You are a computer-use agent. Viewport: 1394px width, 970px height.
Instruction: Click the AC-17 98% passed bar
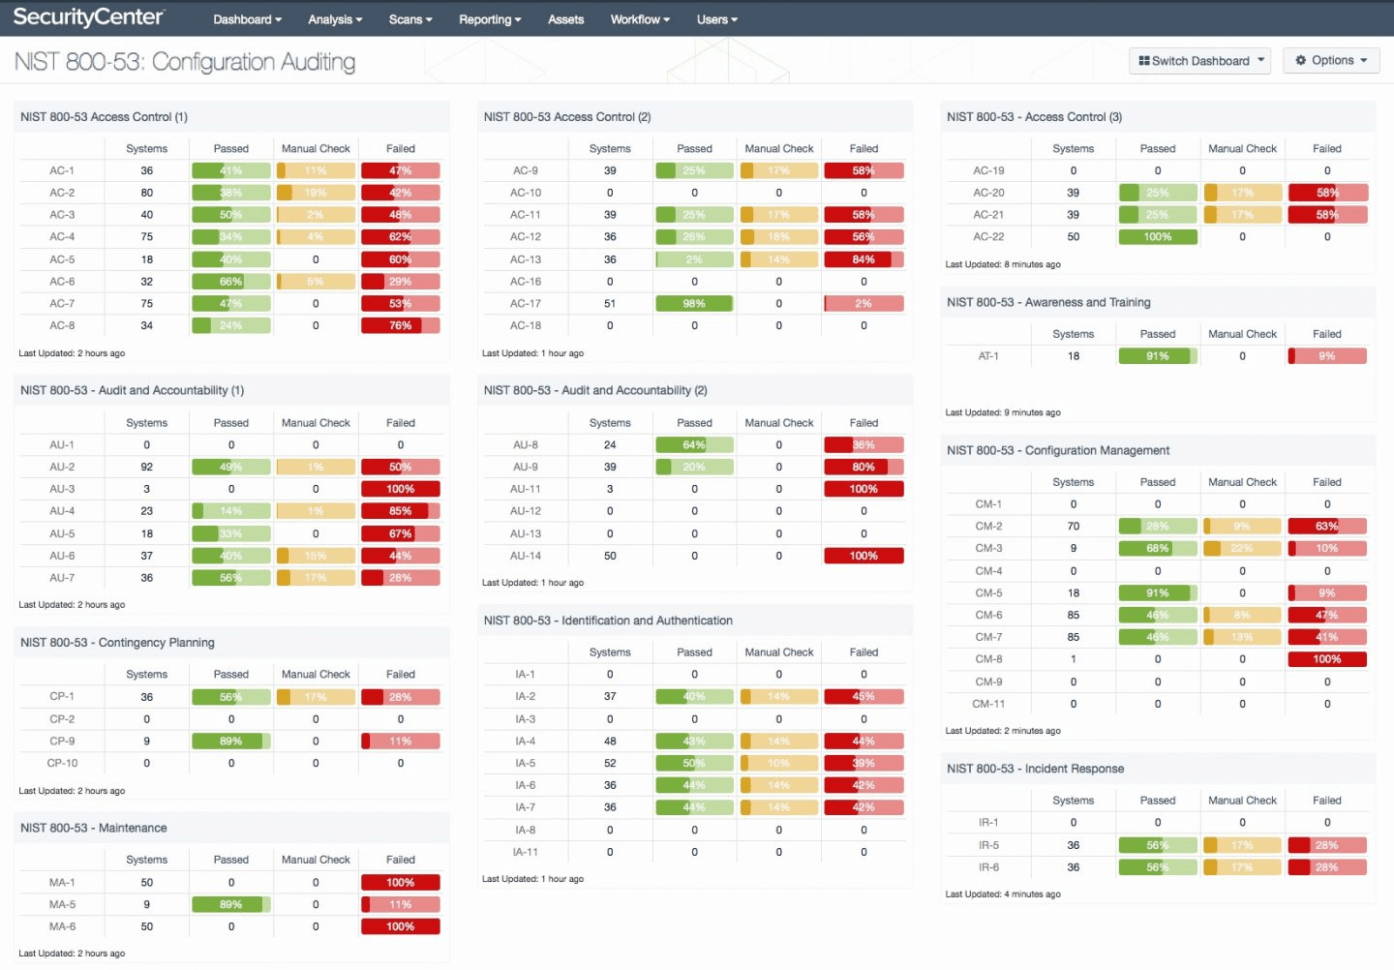(694, 303)
